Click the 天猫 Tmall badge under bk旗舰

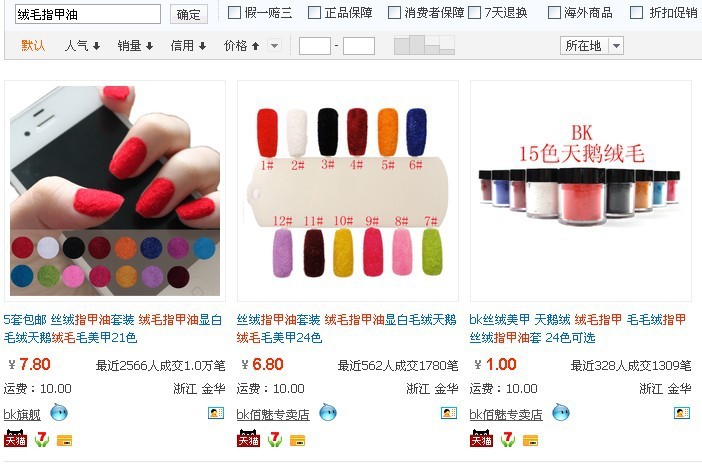click(15, 439)
